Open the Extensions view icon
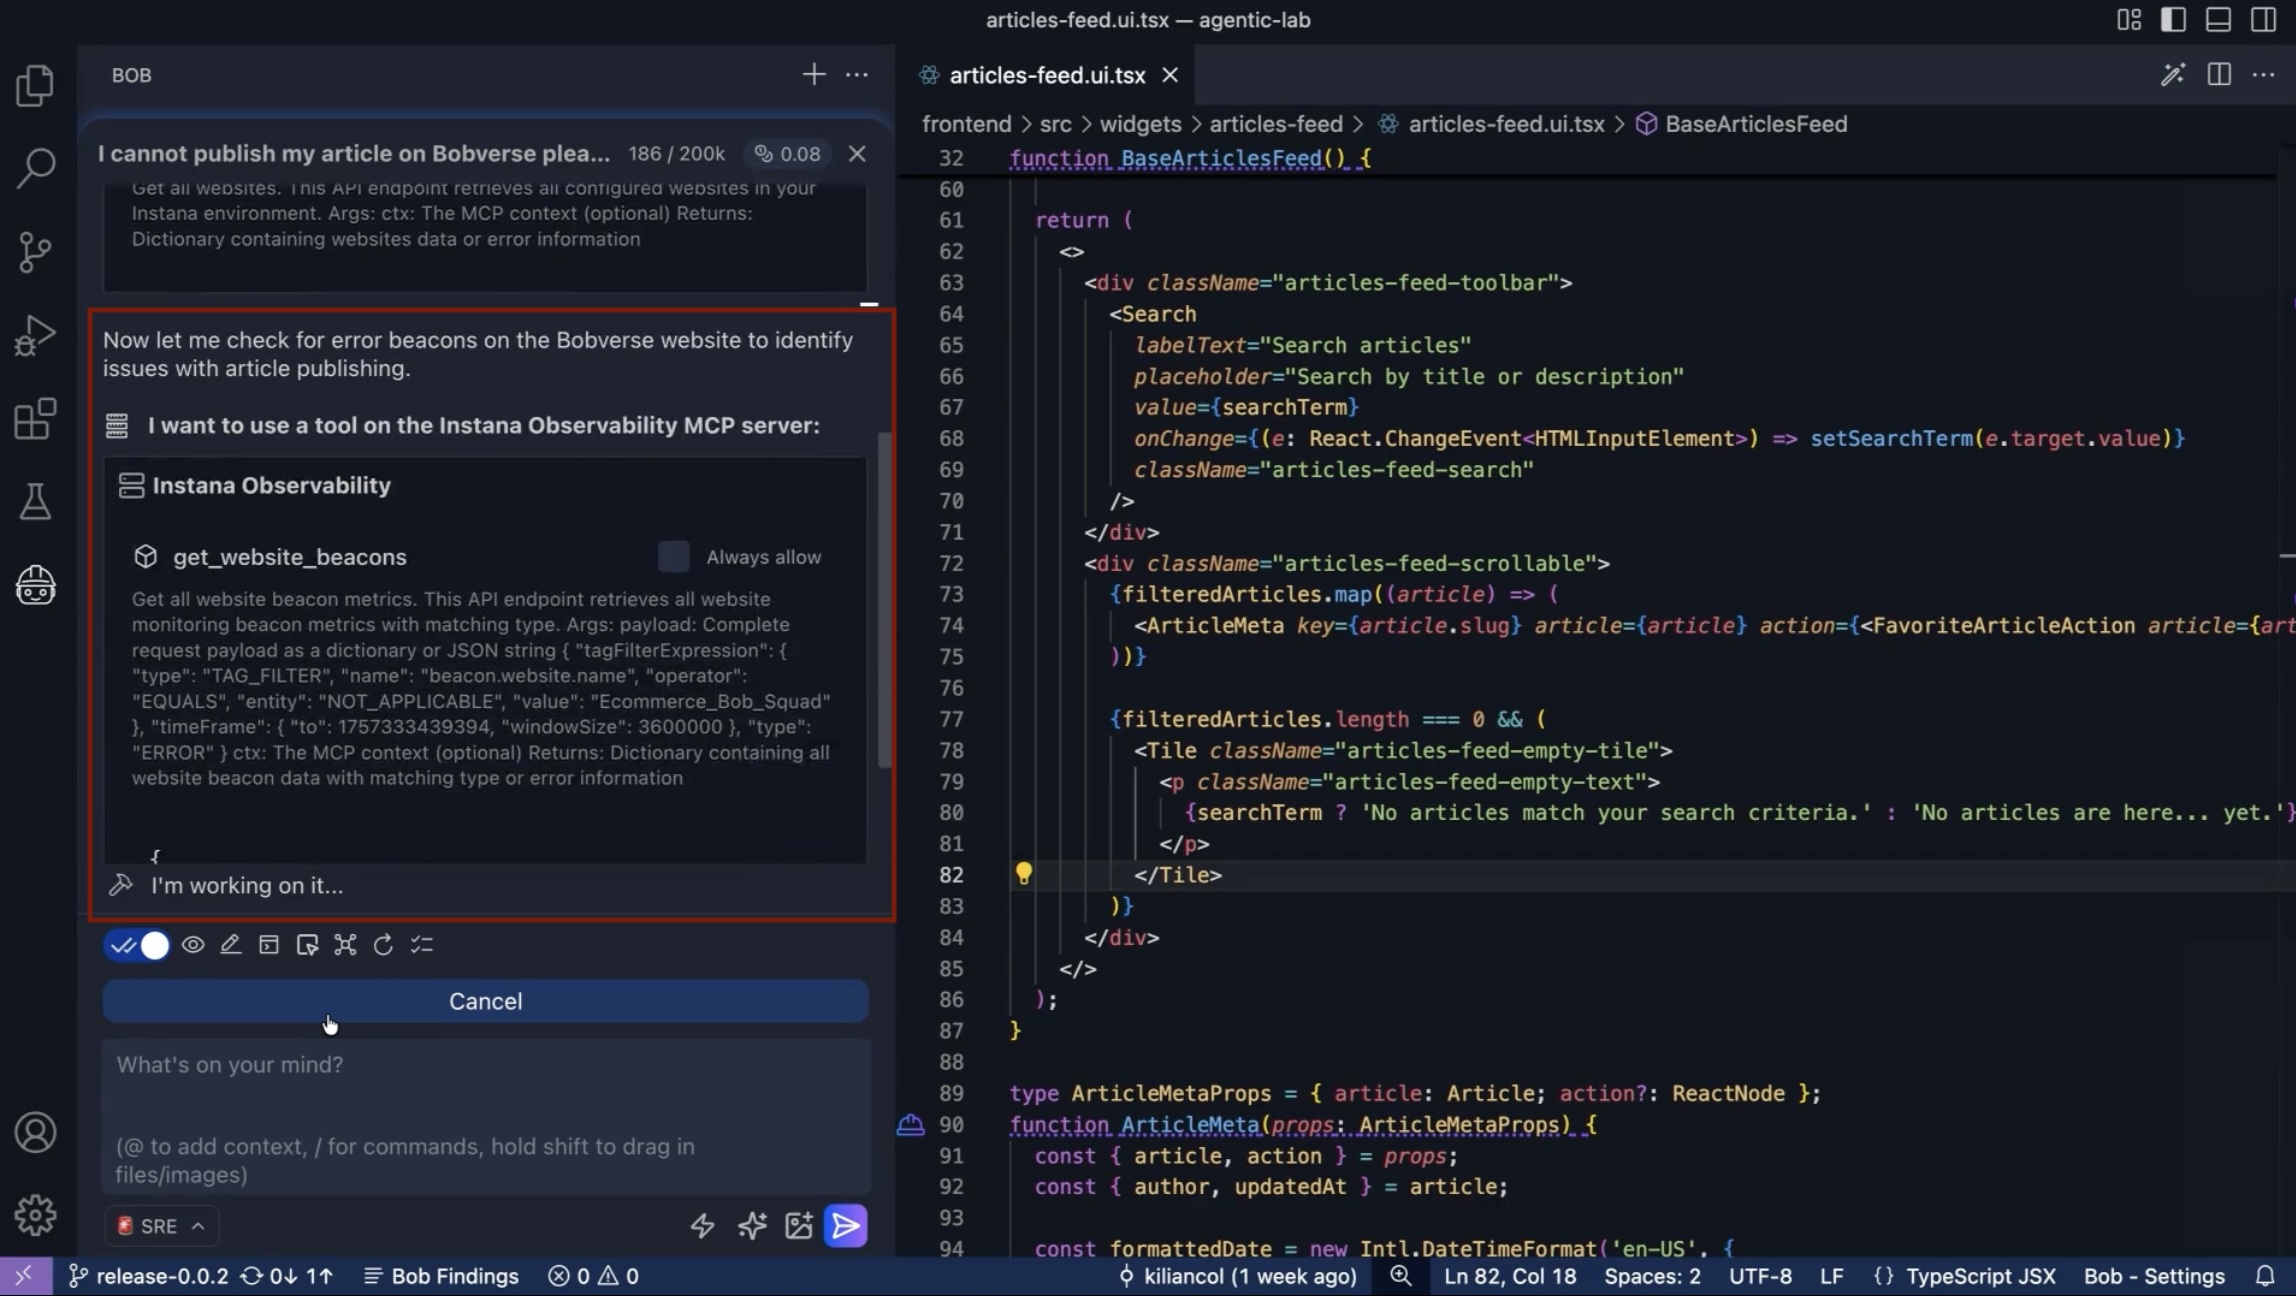The height and width of the screenshot is (1296, 2296). click(36, 419)
